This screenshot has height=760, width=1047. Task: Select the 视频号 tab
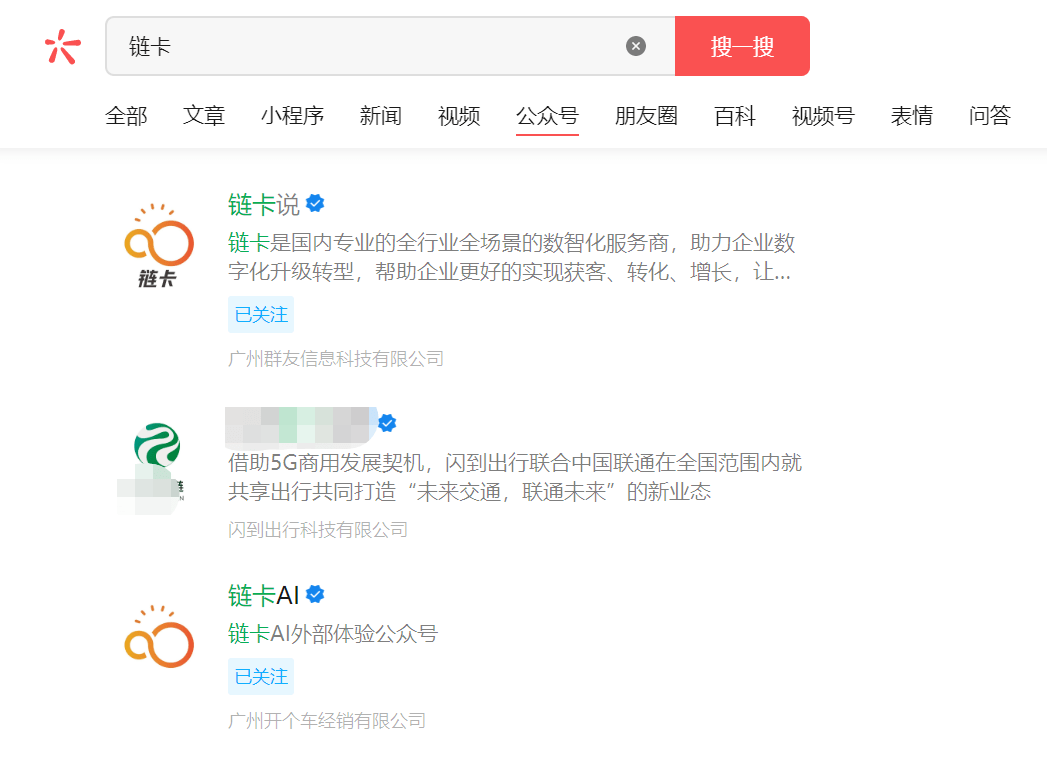[823, 116]
